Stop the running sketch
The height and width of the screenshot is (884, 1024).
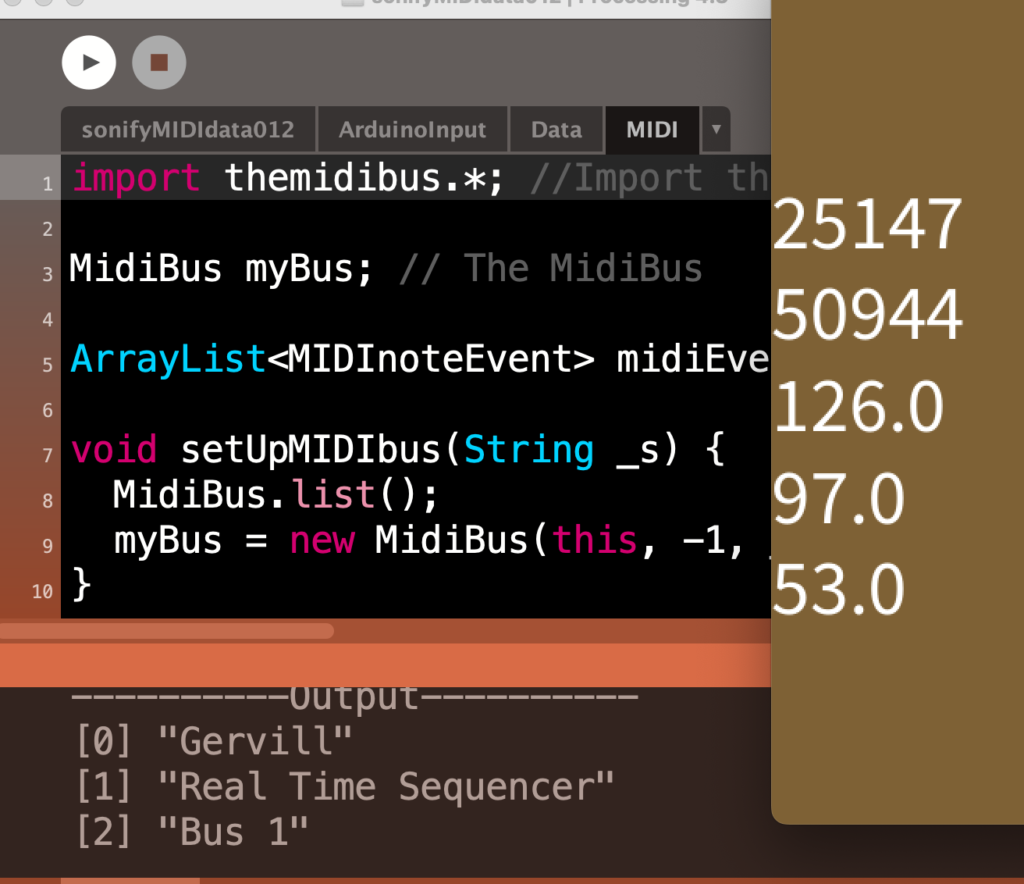click(159, 62)
